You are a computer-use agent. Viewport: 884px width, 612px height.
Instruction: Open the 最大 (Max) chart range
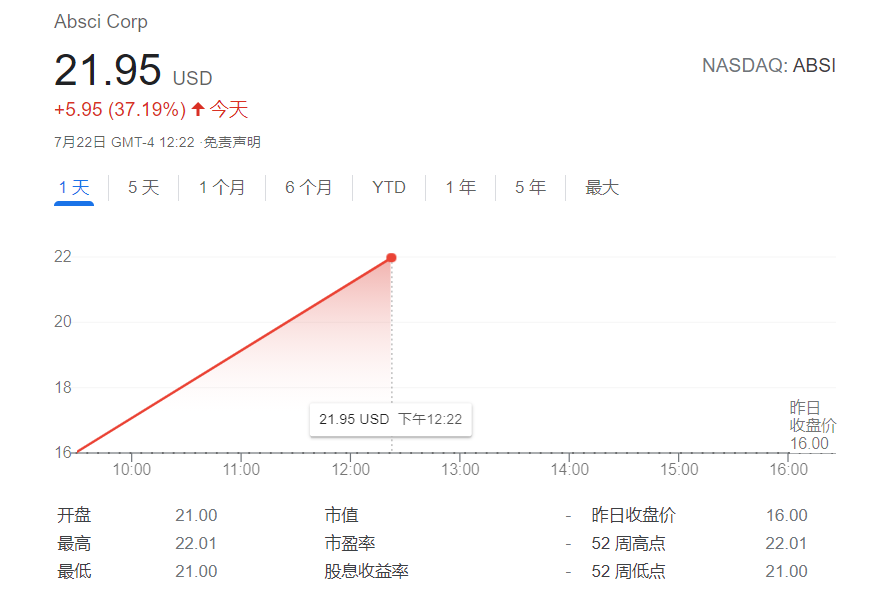600,187
